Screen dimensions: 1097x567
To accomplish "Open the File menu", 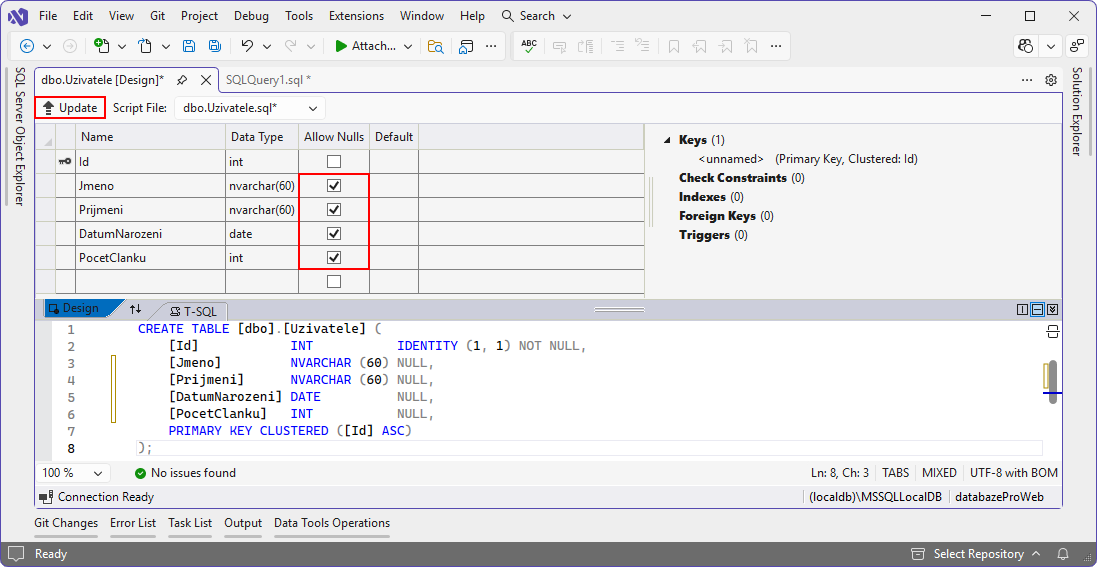I will pyautogui.click(x=49, y=15).
